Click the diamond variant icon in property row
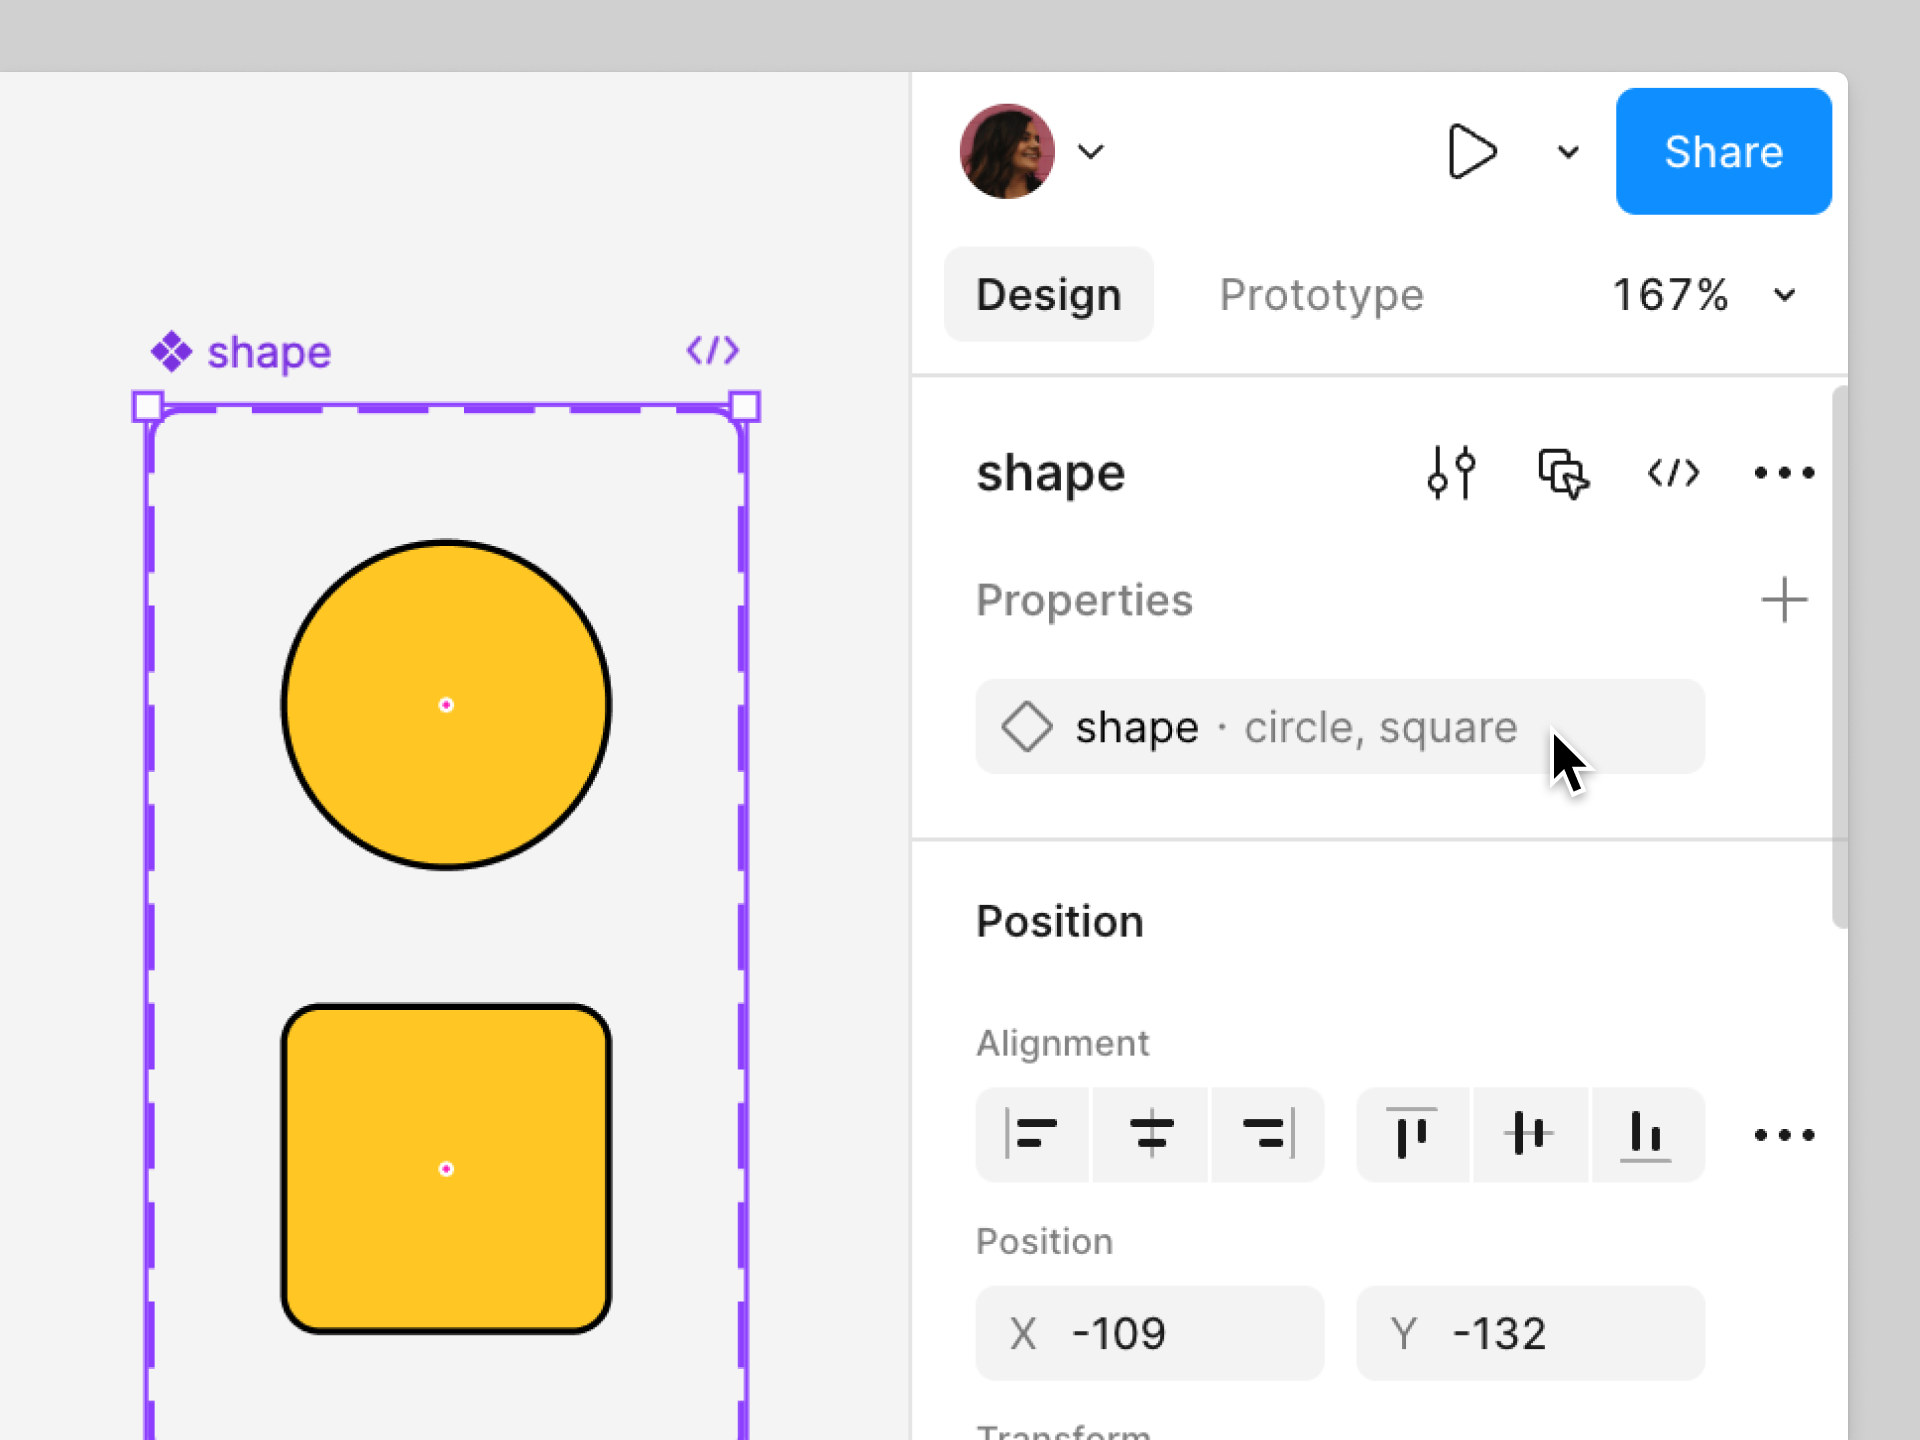Image resolution: width=1920 pixels, height=1440 pixels. point(1027,726)
